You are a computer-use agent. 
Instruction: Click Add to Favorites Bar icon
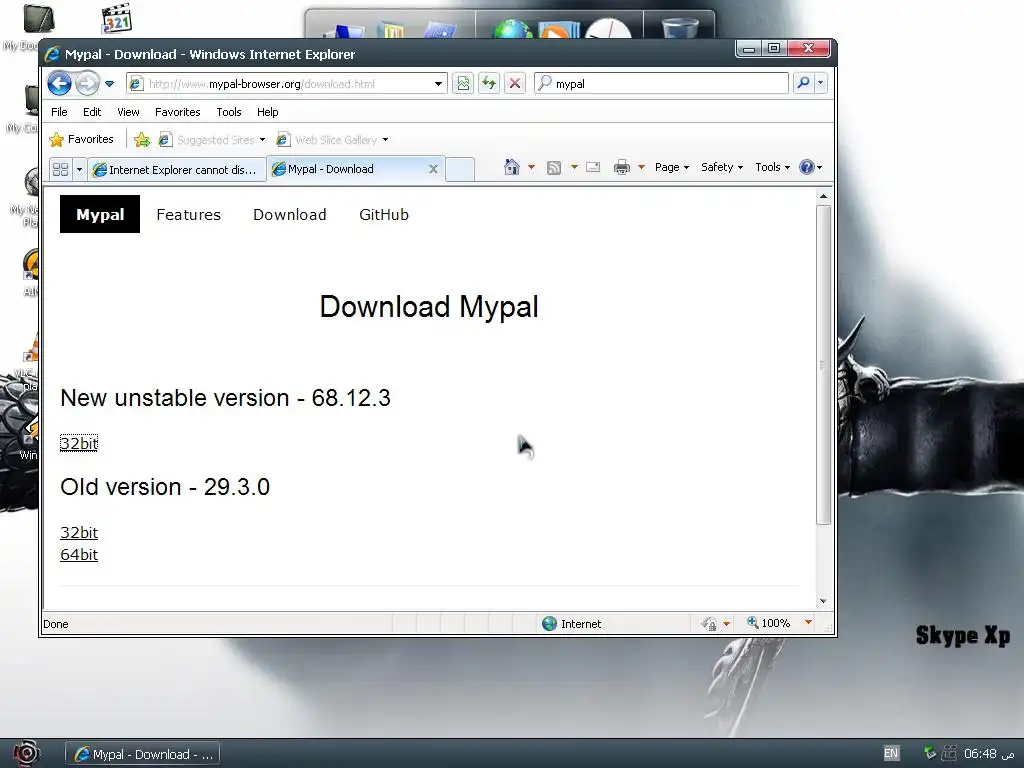click(142, 139)
